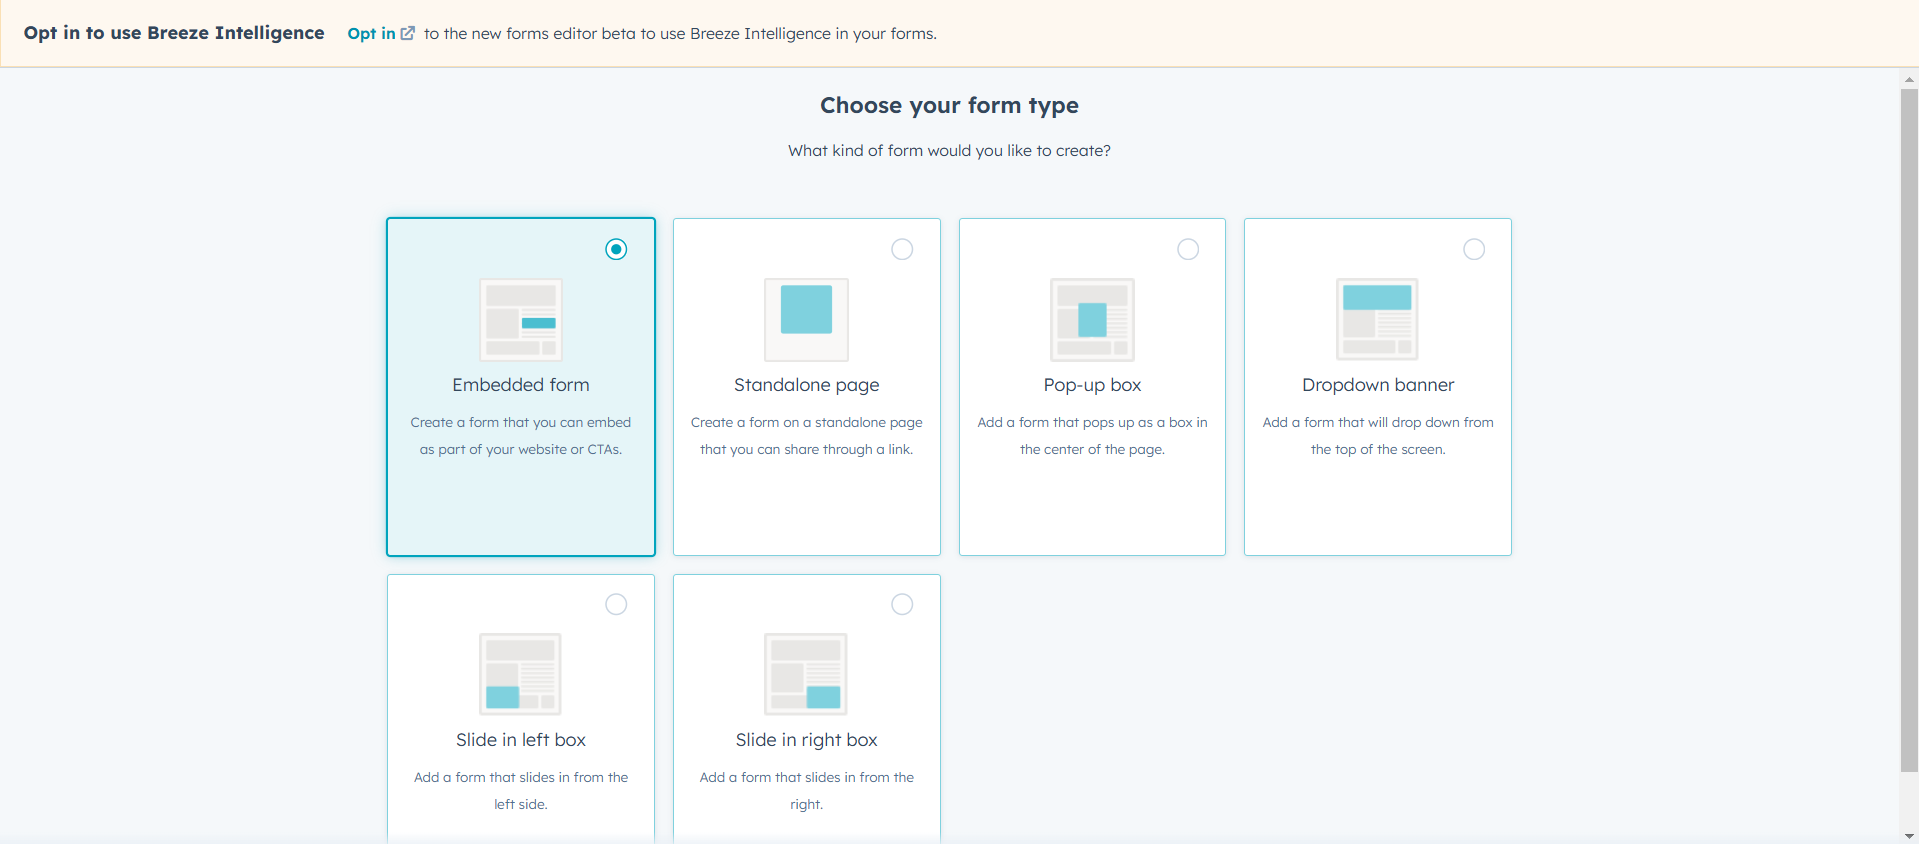Click the Dropdown banner title

click(1378, 385)
